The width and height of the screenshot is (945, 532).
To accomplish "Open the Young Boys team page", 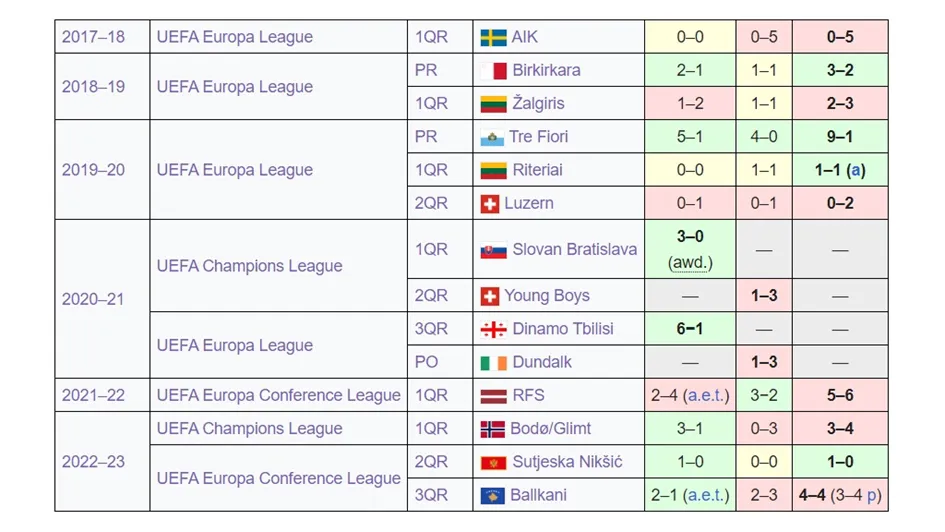I will (x=547, y=296).
